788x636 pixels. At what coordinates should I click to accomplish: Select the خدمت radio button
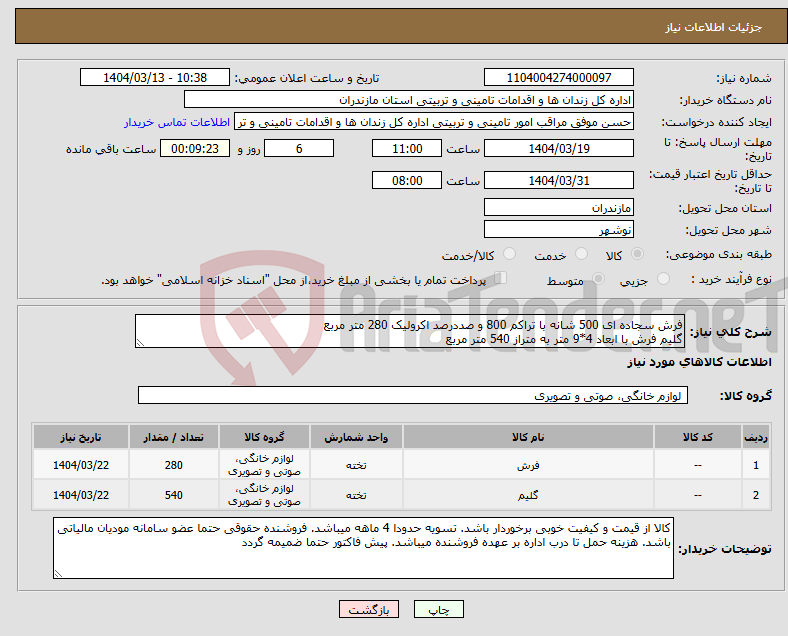[x=581, y=254]
